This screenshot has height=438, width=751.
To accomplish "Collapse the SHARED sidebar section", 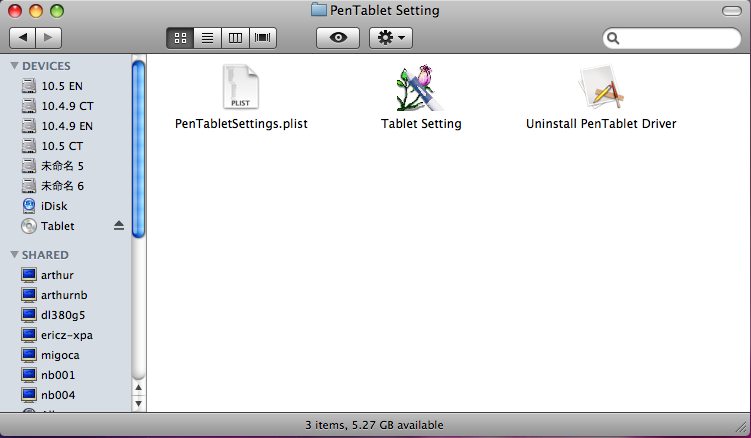I will [14, 254].
